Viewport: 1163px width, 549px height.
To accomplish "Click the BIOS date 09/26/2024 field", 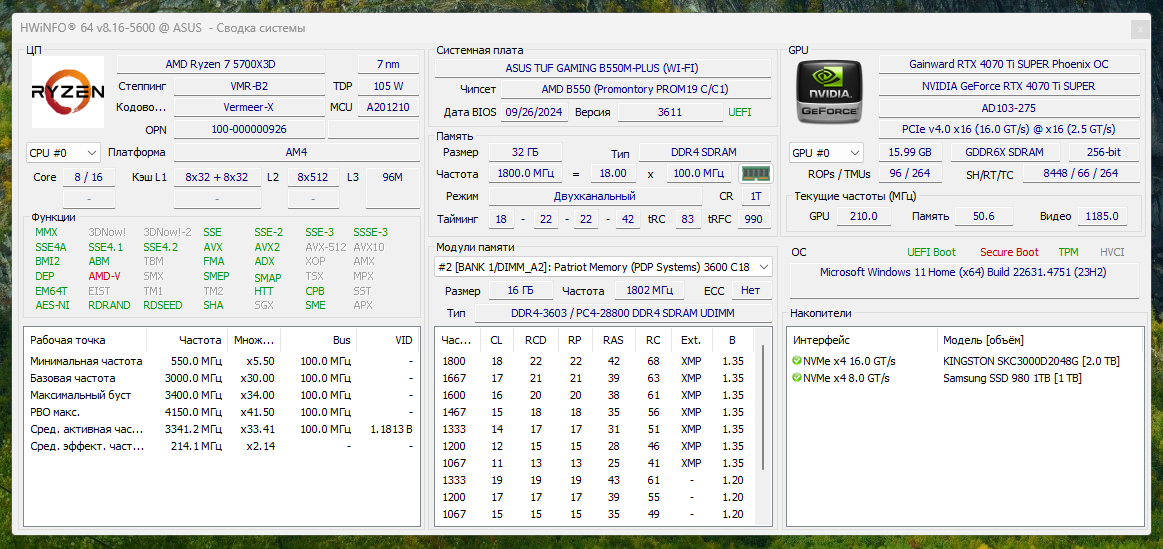I will [536, 112].
